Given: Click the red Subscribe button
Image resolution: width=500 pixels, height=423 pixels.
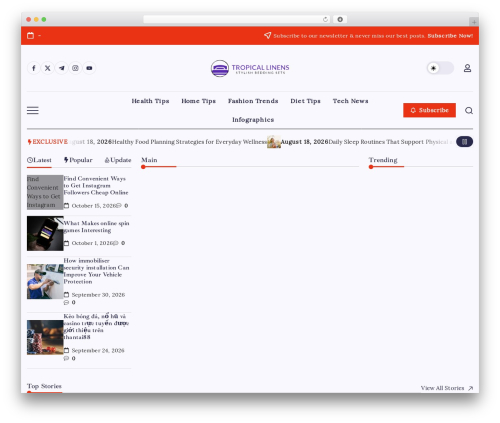Looking at the screenshot, I should (x=429, y=110).
